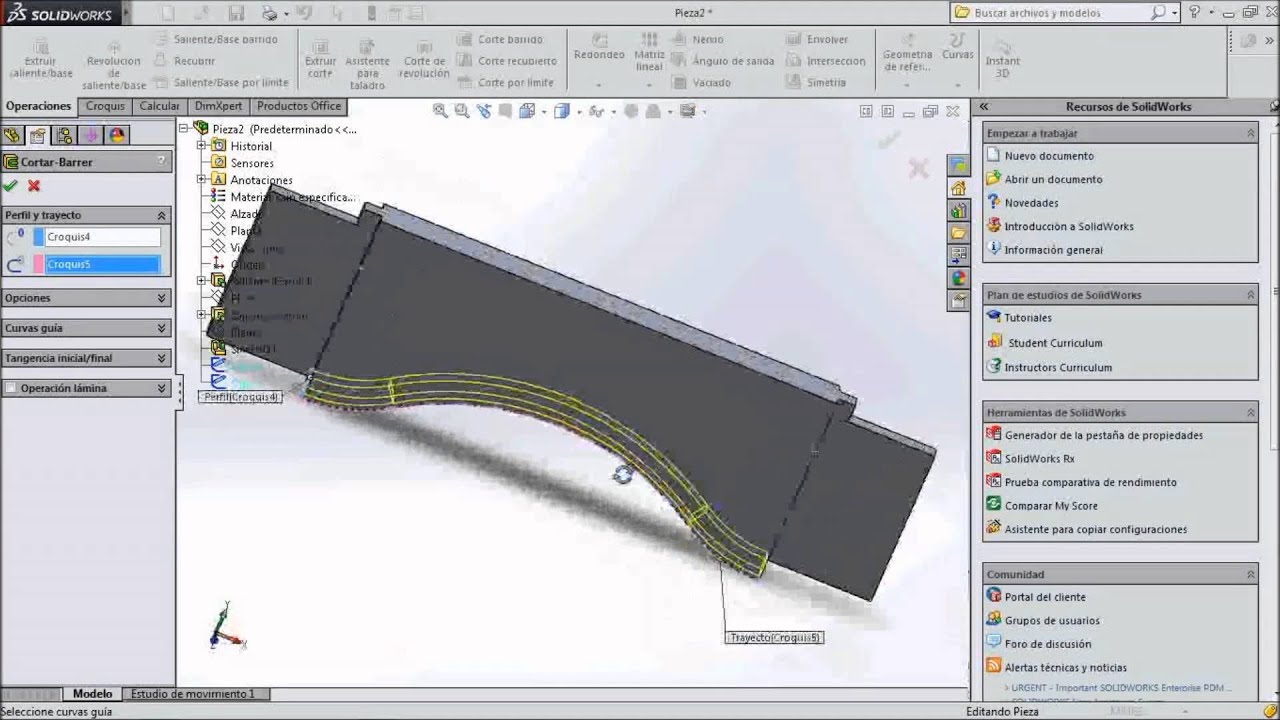Toggle the Operación lámina checkbox
Image resolution: width=1280 pixels, height=720 pixels.
click(x=11, y=388)
